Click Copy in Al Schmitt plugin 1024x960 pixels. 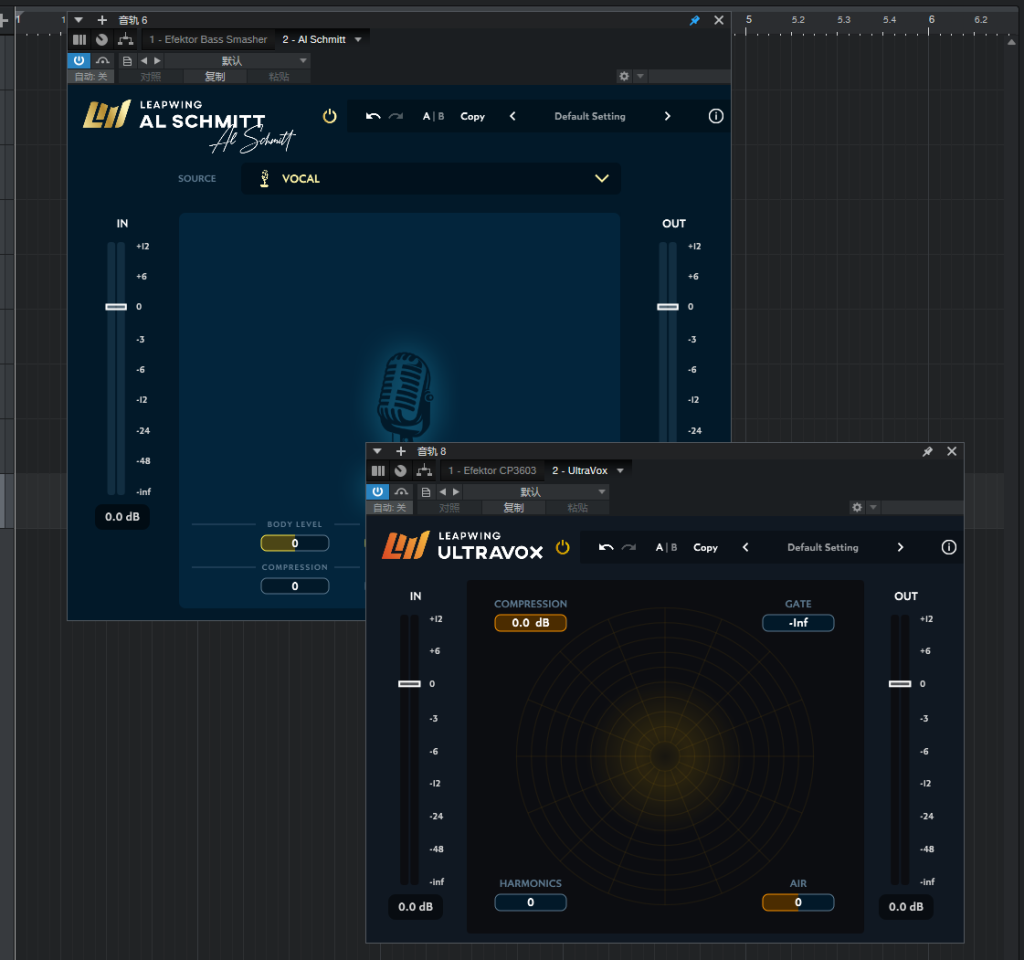pos(473,116)
